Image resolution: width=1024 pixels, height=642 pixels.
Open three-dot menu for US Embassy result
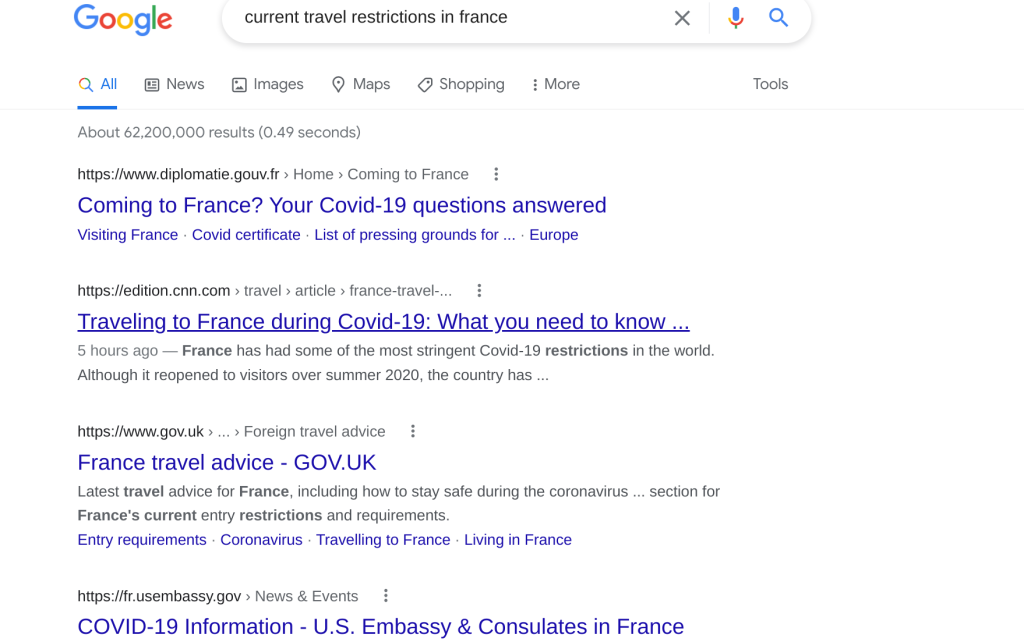(x=386, y=596)
